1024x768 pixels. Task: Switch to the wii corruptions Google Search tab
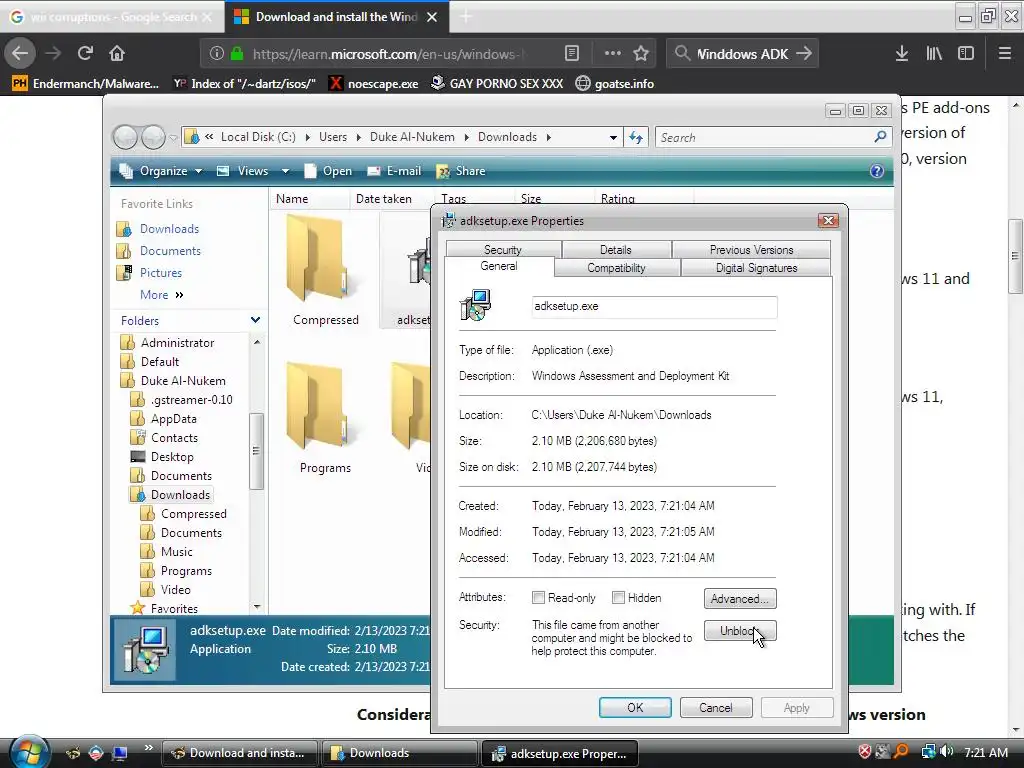click(112, 17)
